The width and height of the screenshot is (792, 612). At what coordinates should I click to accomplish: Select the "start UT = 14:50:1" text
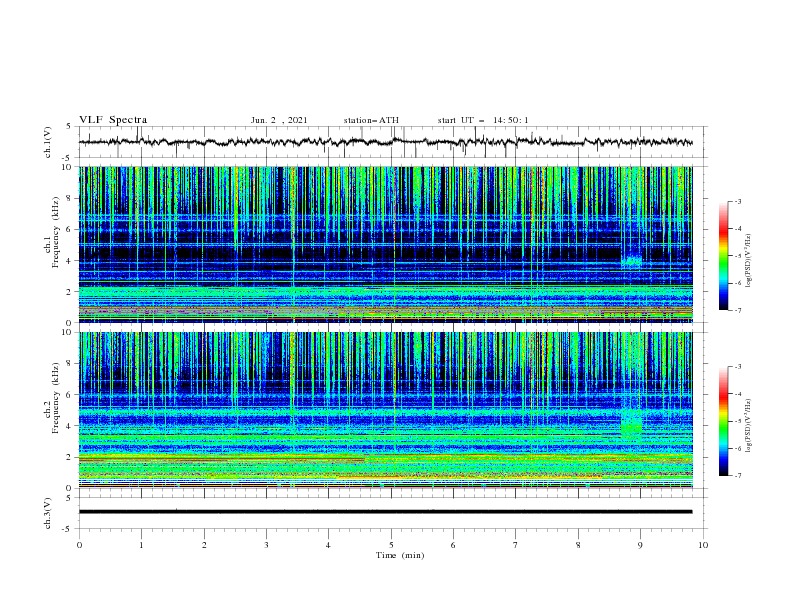pyautogui.click(x=483, y=120)
